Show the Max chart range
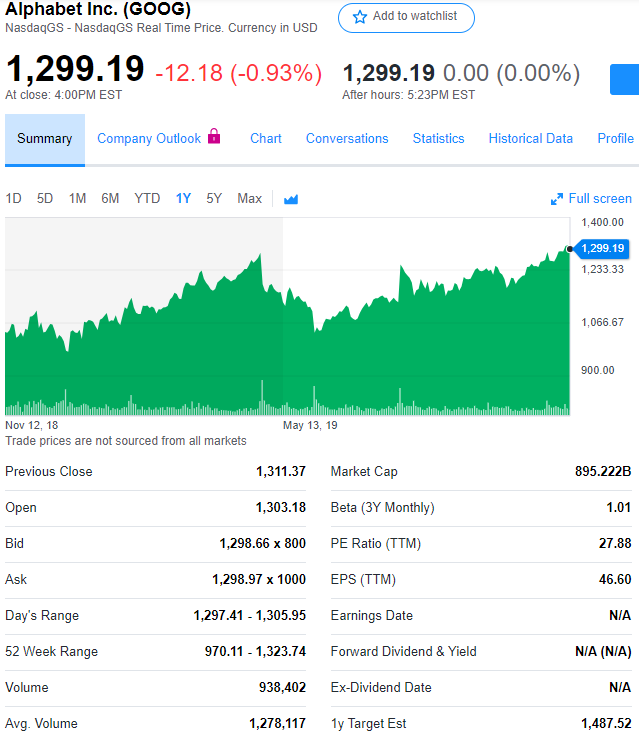Image resolution: width=639 pixels, height=735 pixels. pos(249,199)
